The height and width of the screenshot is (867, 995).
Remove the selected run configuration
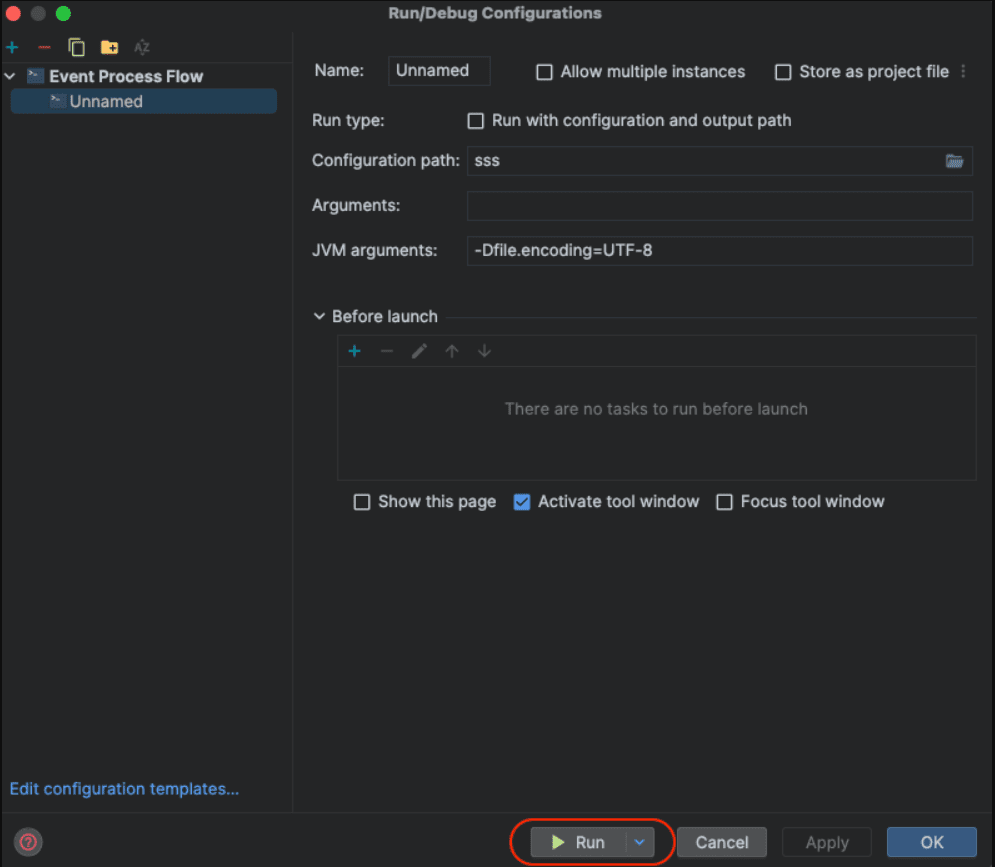pos(43,47)
